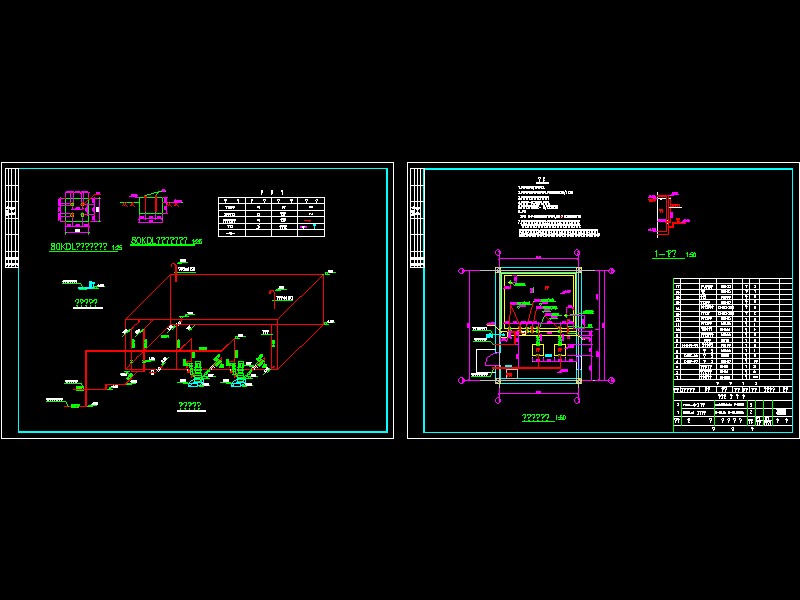Select the upper-left side grid axis bubble
This screenshot has height=600, width=800.
pos(462,271)
